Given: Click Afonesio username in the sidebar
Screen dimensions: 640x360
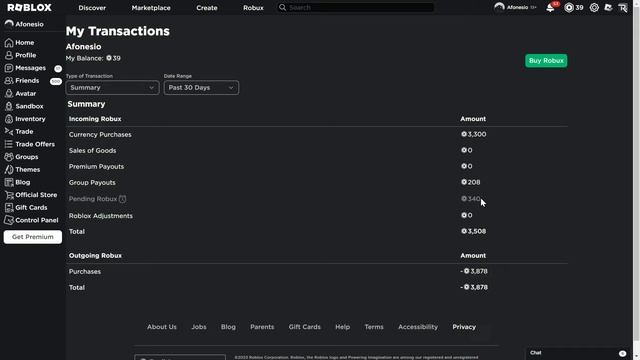Looking at the screenshot, I should click(29, 24).
